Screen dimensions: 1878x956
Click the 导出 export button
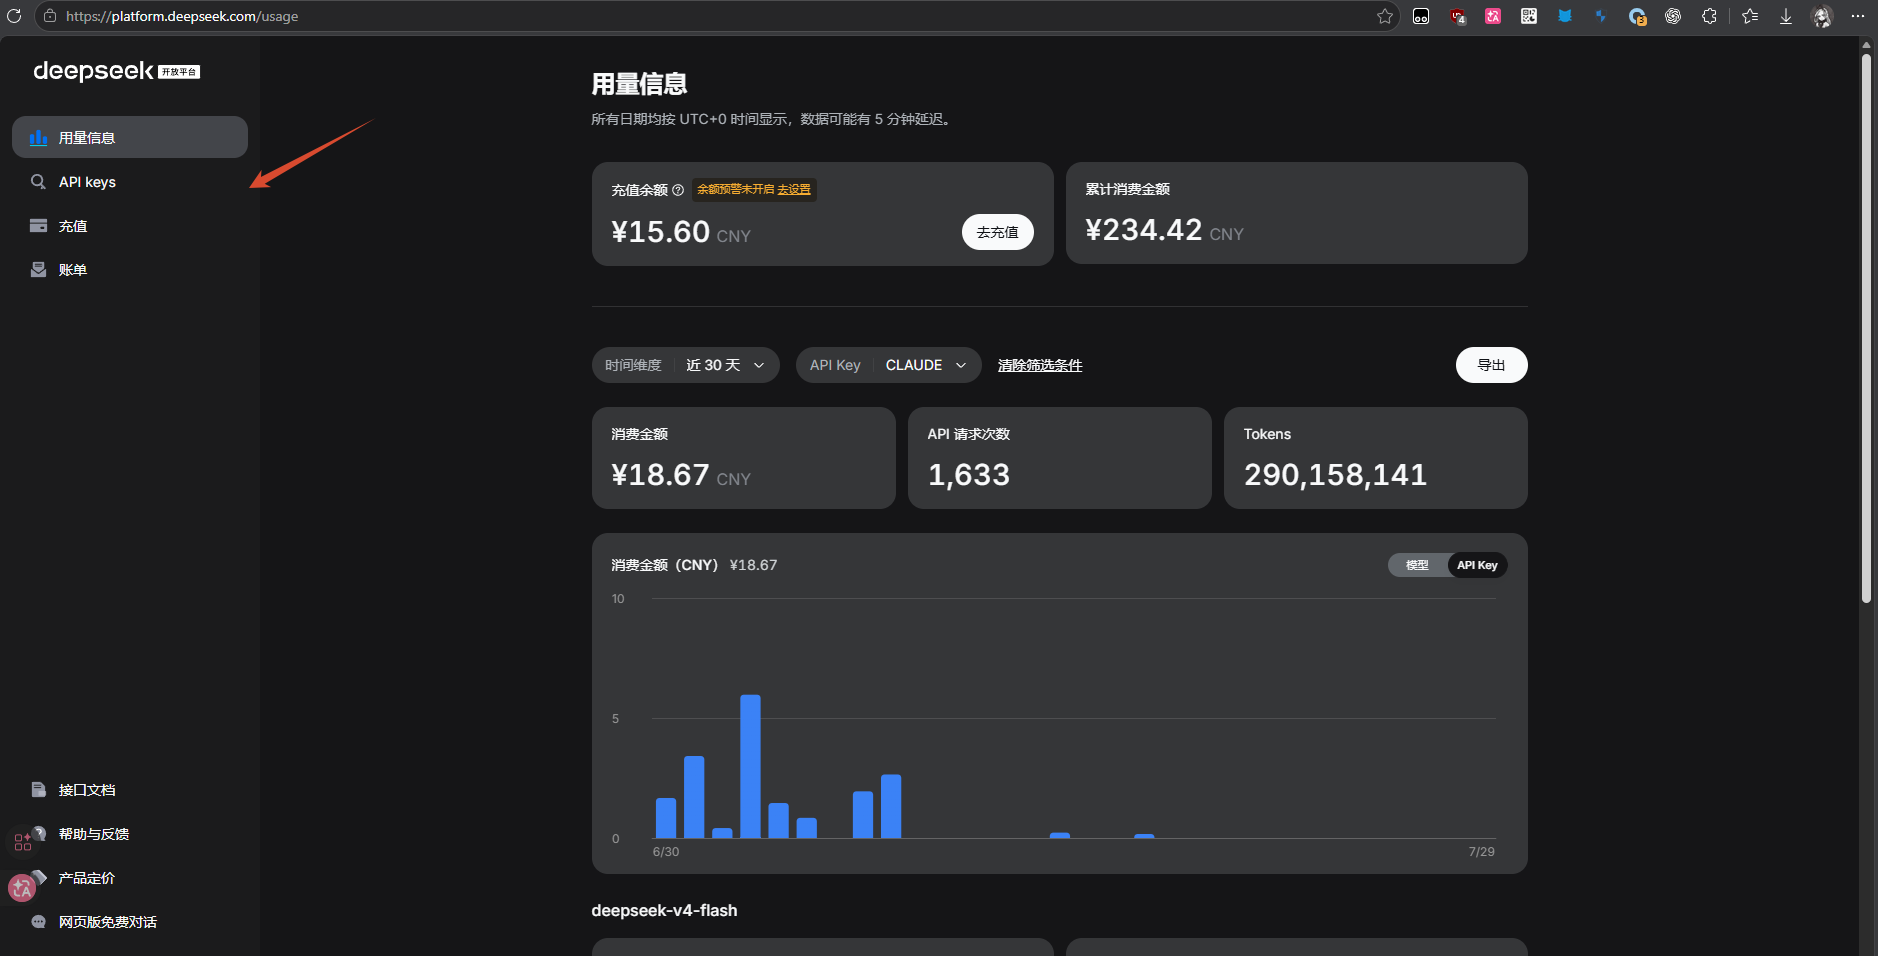[1492, 365]
